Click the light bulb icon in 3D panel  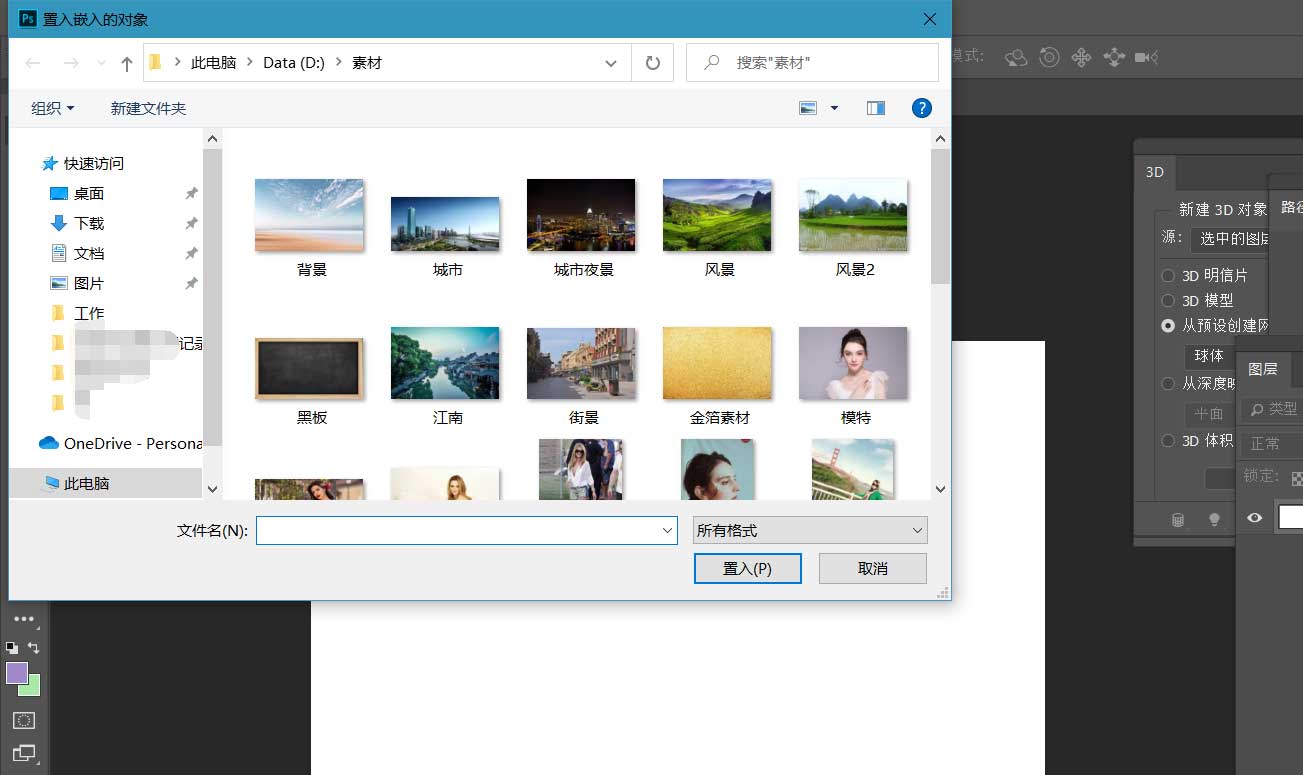pyautogui.click(x=1215, y=519)
